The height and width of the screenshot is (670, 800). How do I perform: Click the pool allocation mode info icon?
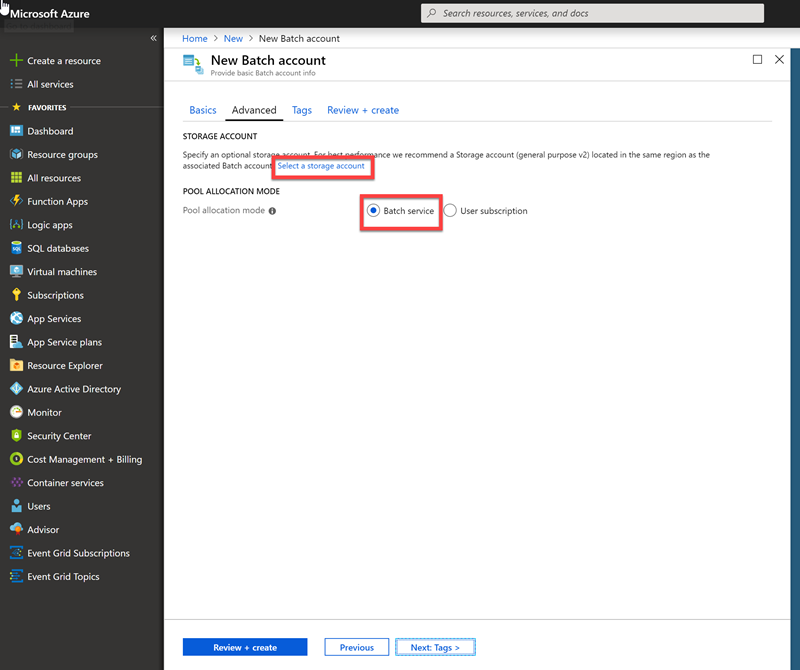click(272, 211)
